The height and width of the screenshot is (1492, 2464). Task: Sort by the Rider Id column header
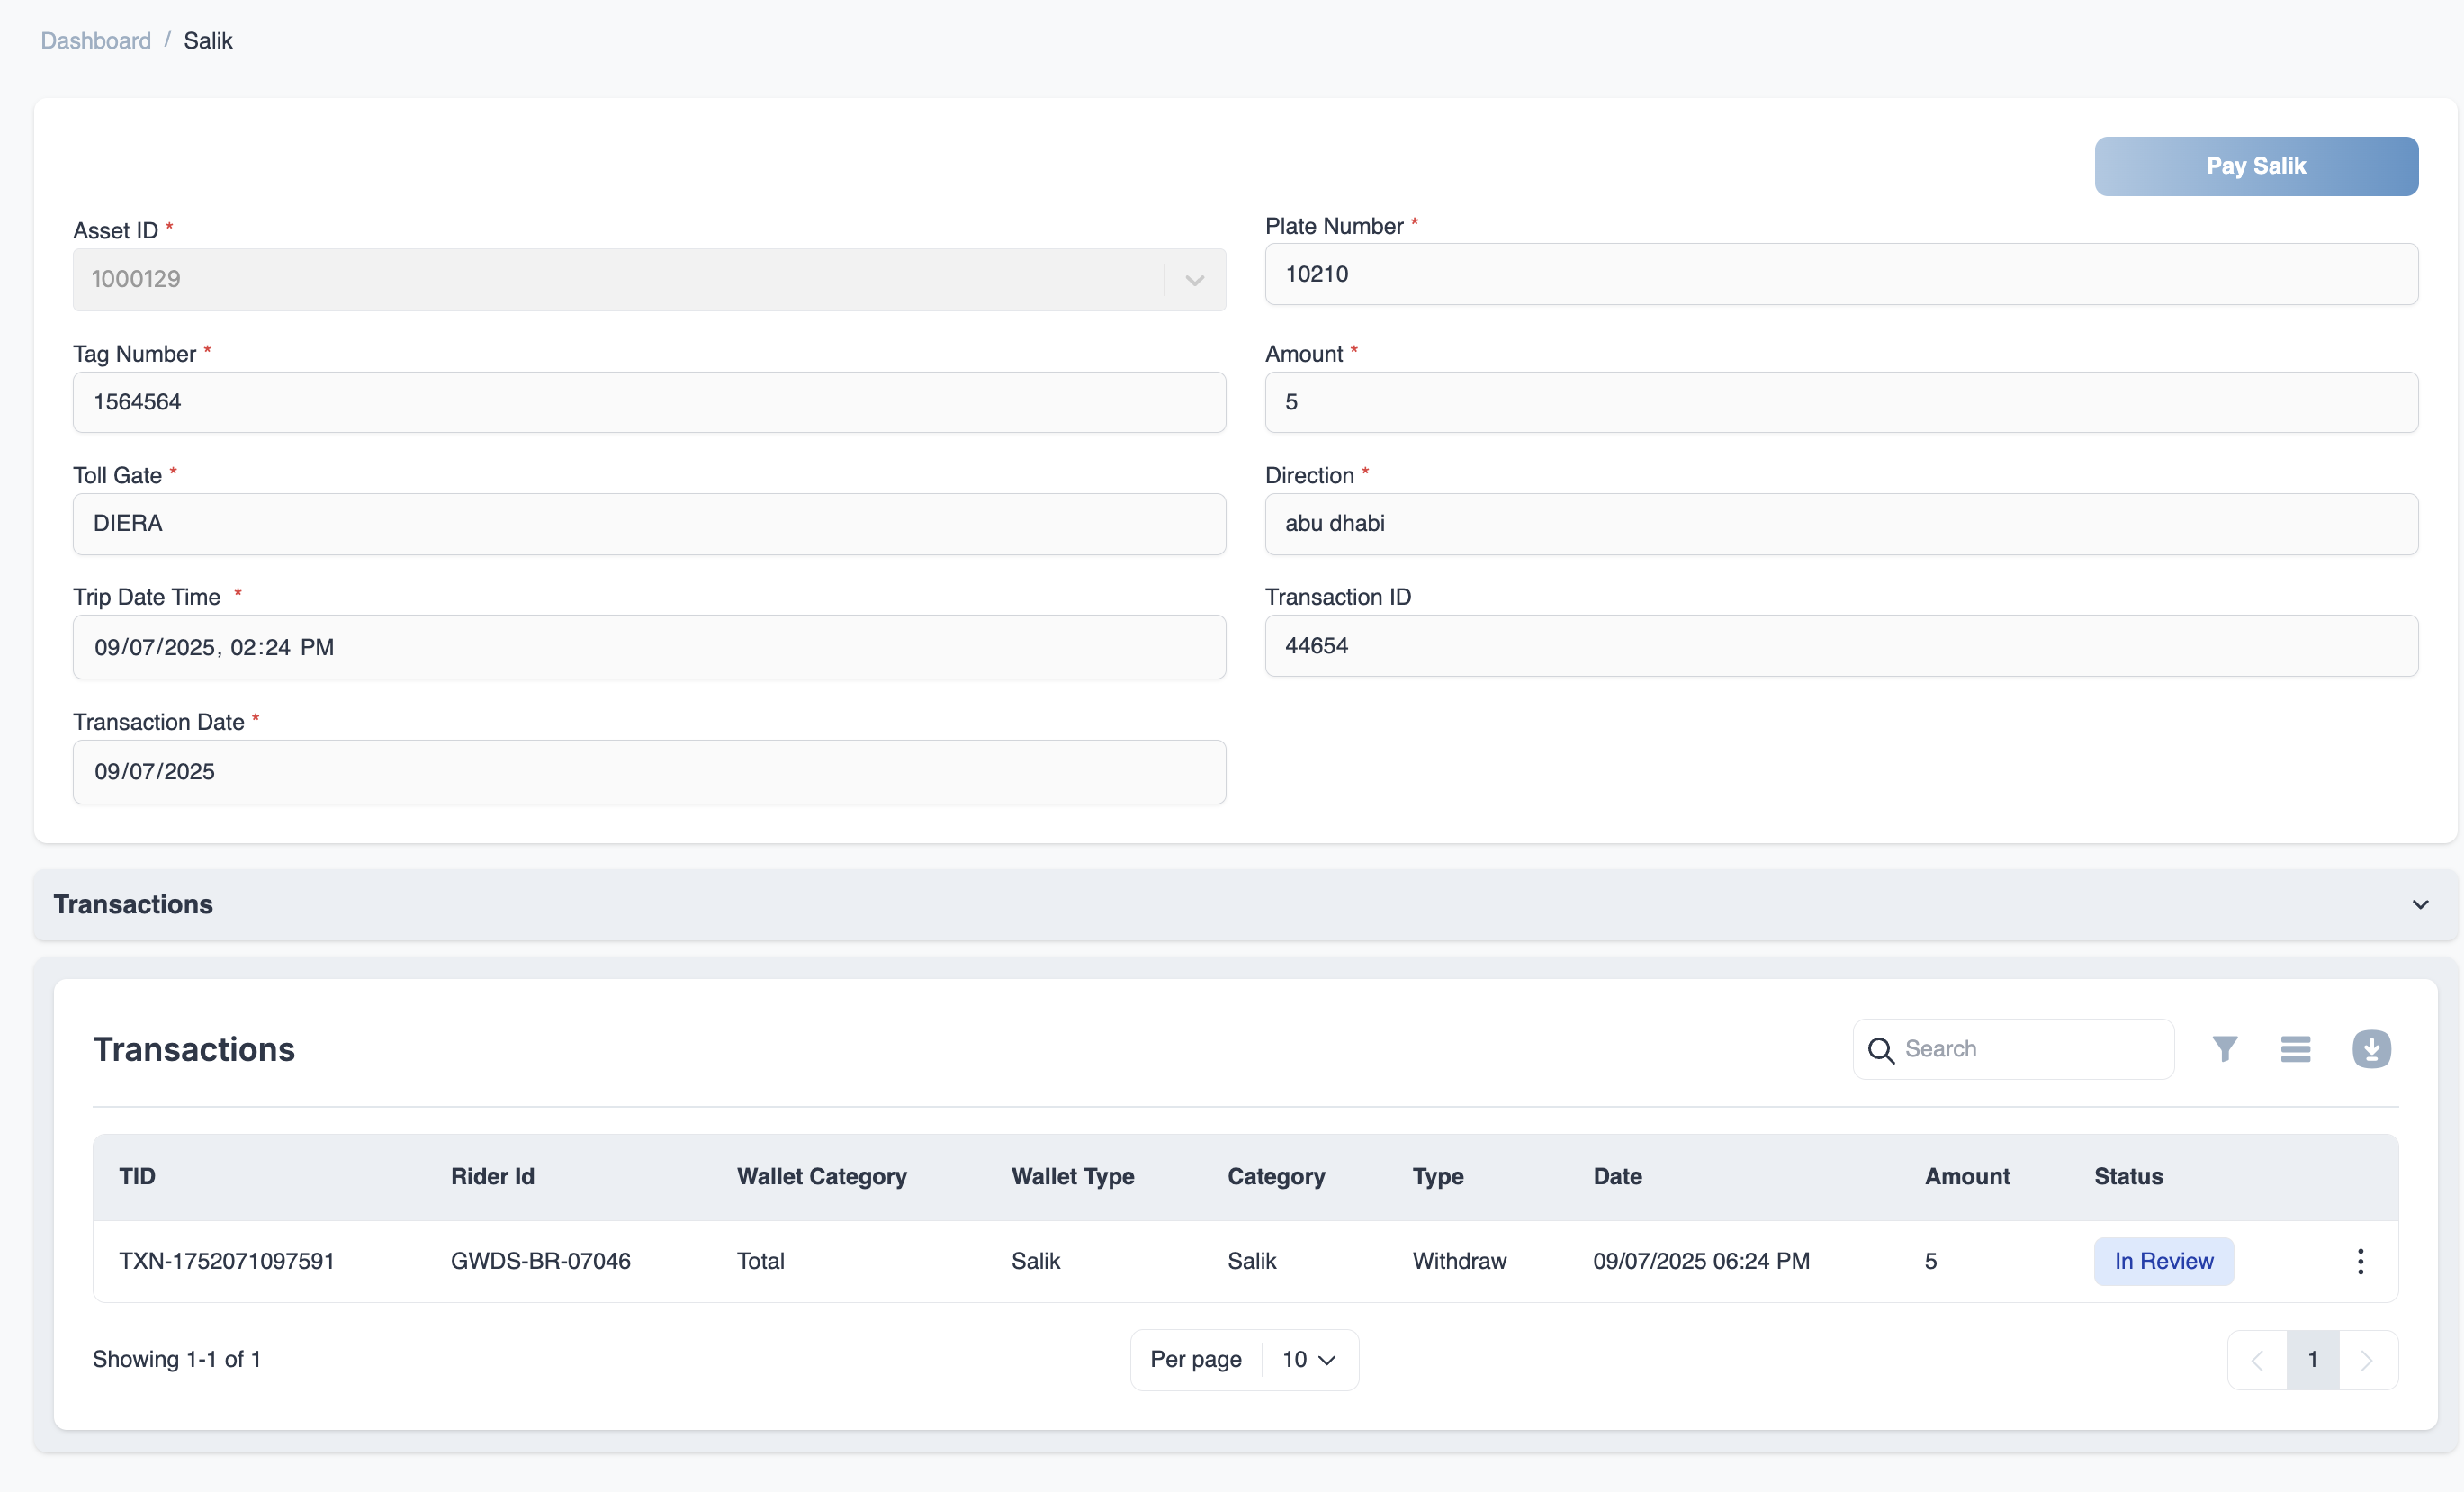[x=492, y=1176]
